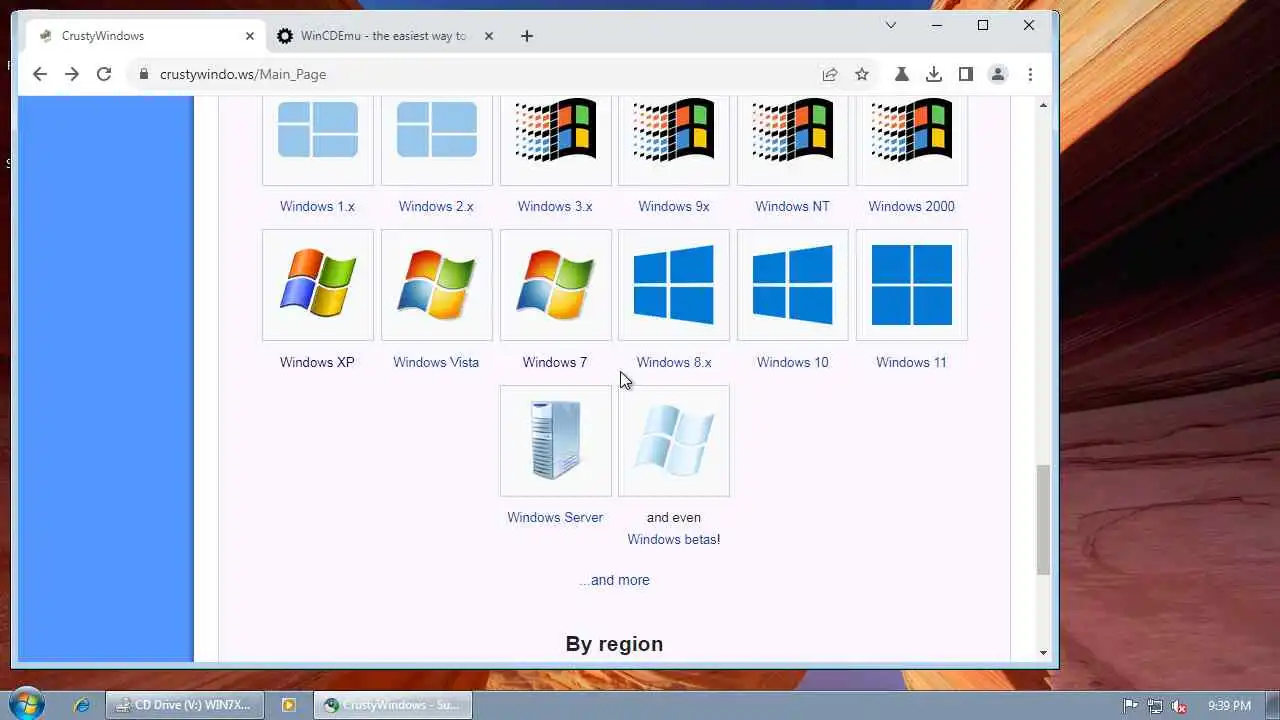Image resolution: width=1280 pixels, height=720 pixels.
Task: Click the Windows Server tower icon
Action: point(556,441)
